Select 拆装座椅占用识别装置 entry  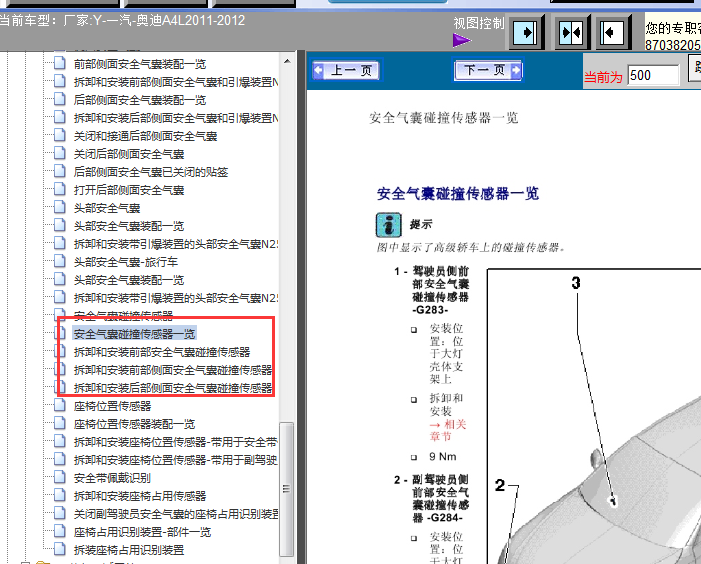(129, 550)
